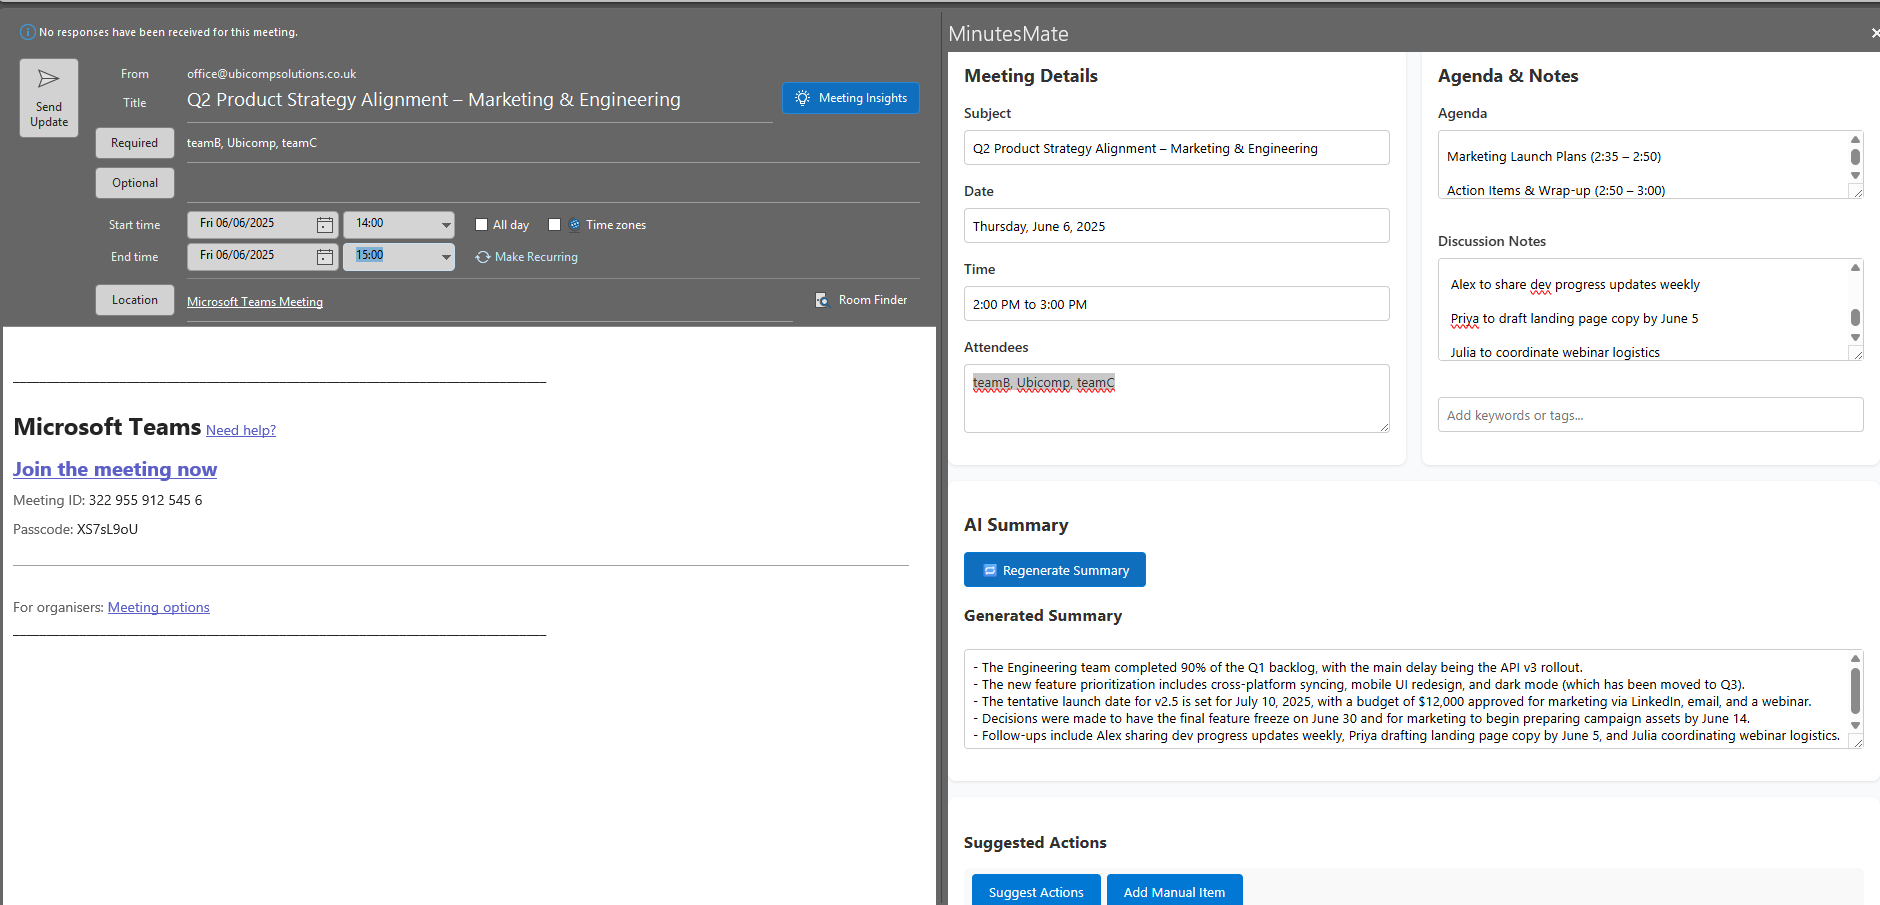The width and height of the screenshot is (1880, 905).
Task: Click the Generated Summary scroll down arrow
Action: click(x=1855, y=726)
